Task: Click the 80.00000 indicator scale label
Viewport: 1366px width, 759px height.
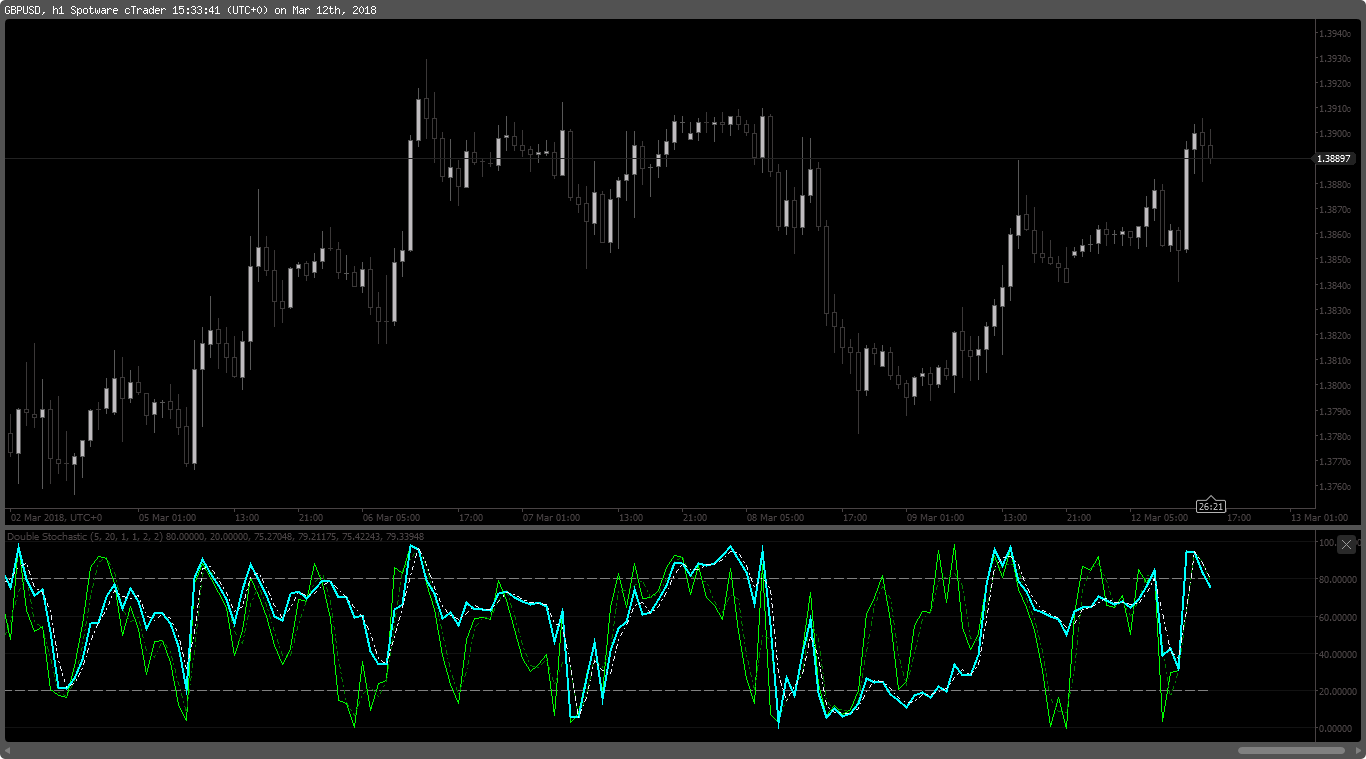Action: pyautogui.click(x=1338, y=580)
